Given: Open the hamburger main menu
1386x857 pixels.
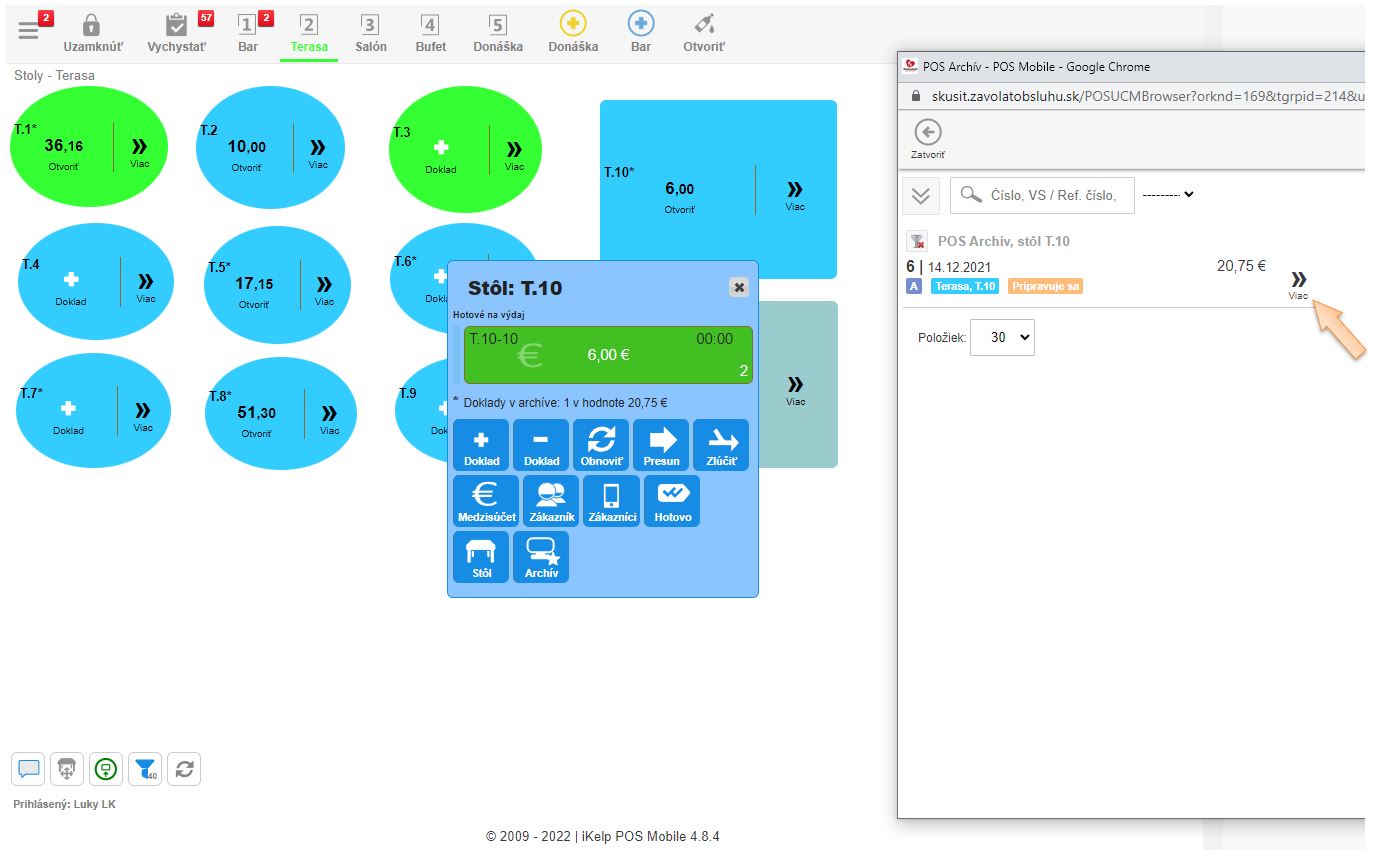Looking at the screenshot, I should (29, 30).
